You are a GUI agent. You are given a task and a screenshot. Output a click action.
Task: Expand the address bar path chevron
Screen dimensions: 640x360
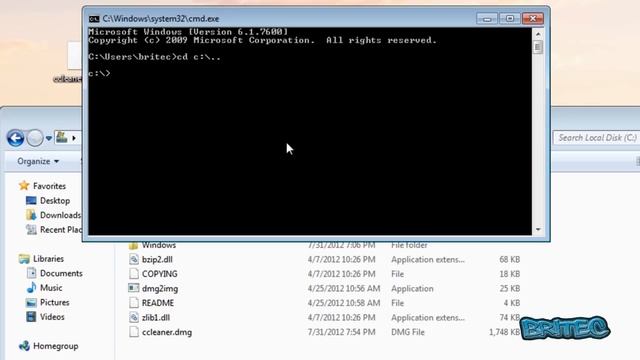pos(74,138)
